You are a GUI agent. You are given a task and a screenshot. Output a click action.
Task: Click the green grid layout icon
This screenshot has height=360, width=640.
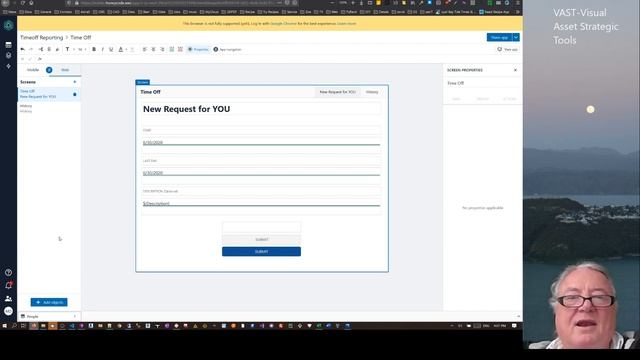(172, 49)
